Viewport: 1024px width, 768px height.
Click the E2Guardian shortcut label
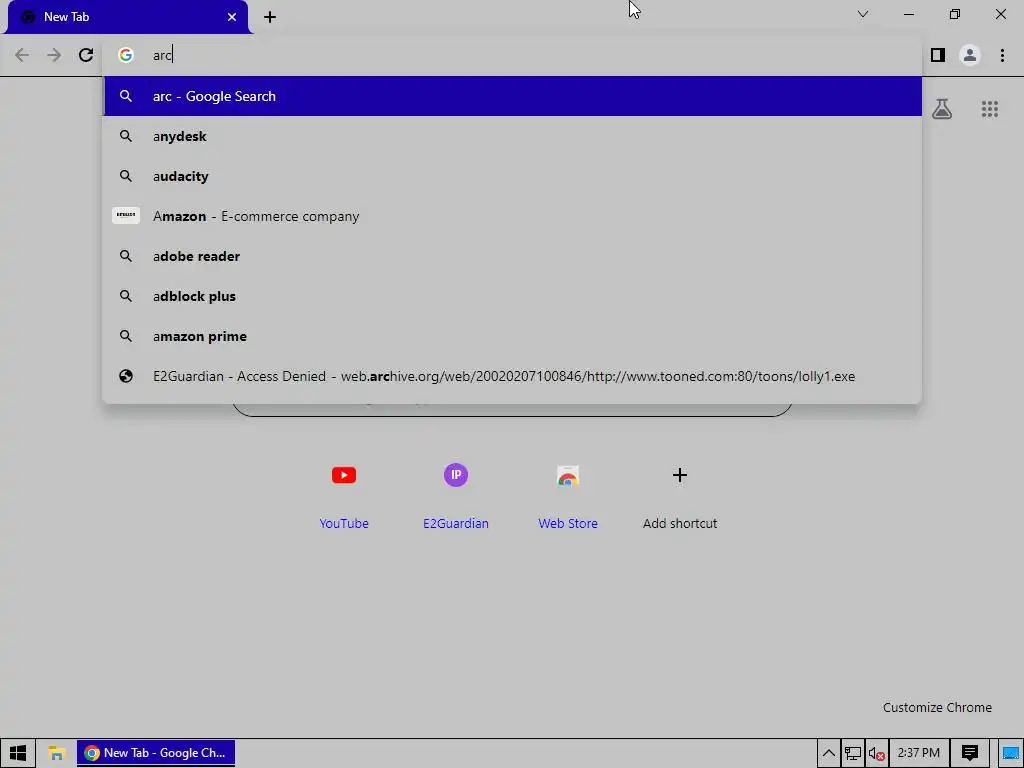[x=455, y=523]
